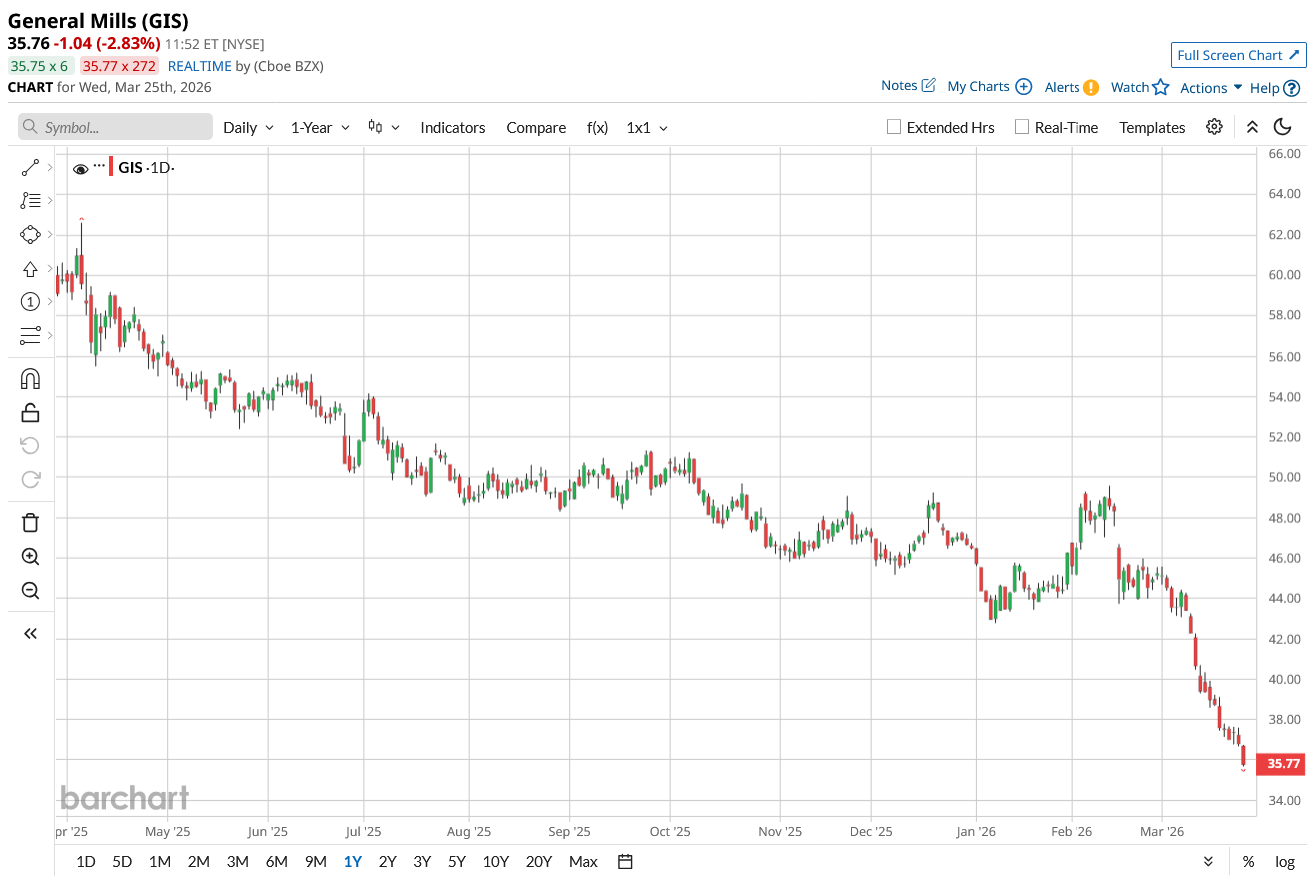This screenshot has height=876, width=1308.
Task: Open Help question mark icon
Action: coord(1292,88)
